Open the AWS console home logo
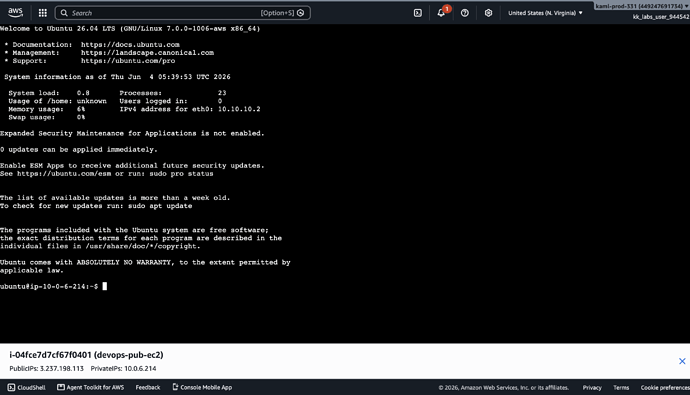The width and height of the screenshot is (690, 395). [x=15, y=13]
